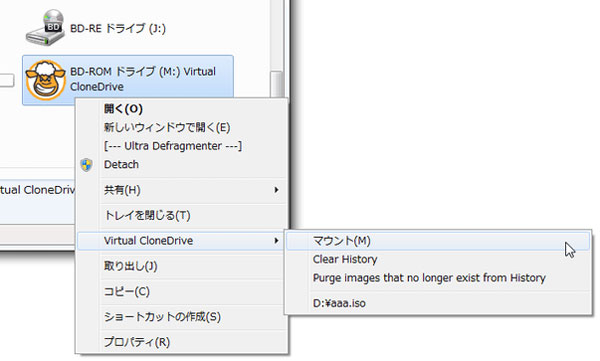600x361 pixels.
Task: Mount the D:¥aaa.iso history entry
Action: 438,303
